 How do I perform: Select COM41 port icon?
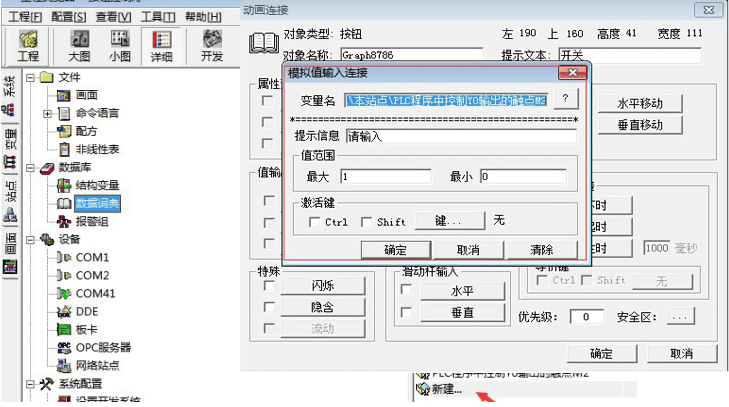coord(64,294)
